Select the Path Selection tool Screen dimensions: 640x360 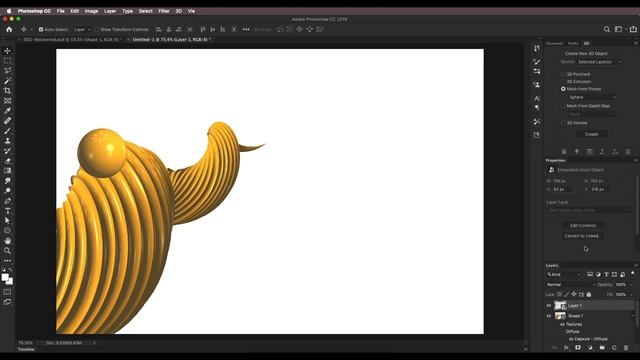click(x=7, y=220)
